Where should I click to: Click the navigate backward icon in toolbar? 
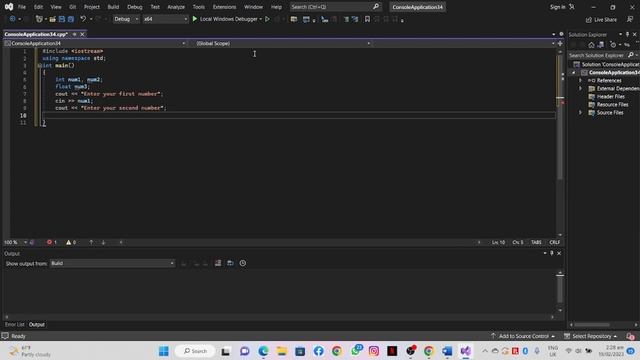point(13,19)
